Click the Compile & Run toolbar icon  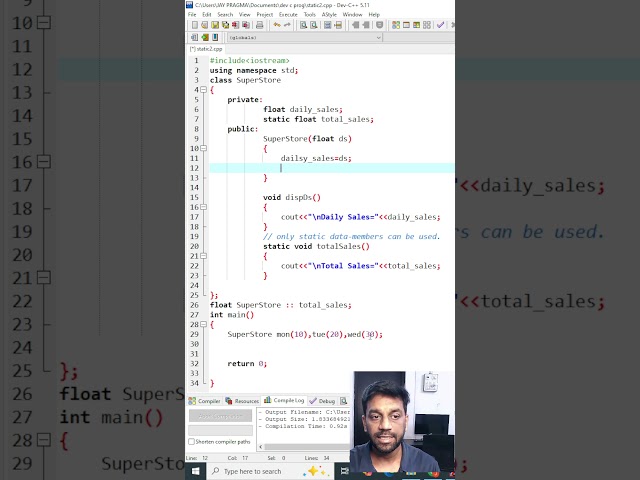(416, 25)
